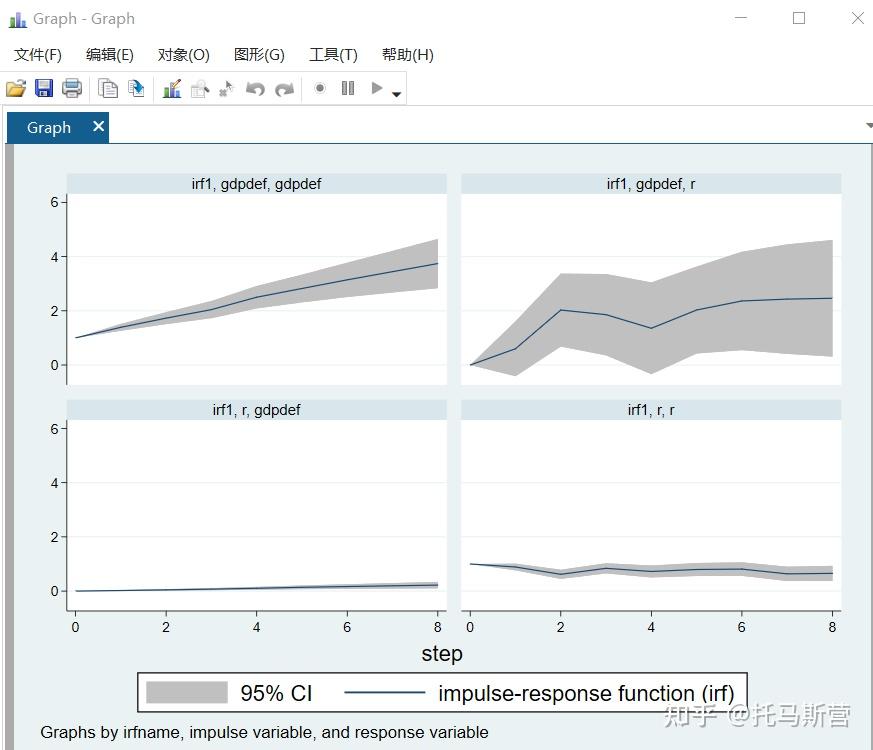Open a graph file with folder icon
This screenshot has width=873, height=750.
pos(16,89)
